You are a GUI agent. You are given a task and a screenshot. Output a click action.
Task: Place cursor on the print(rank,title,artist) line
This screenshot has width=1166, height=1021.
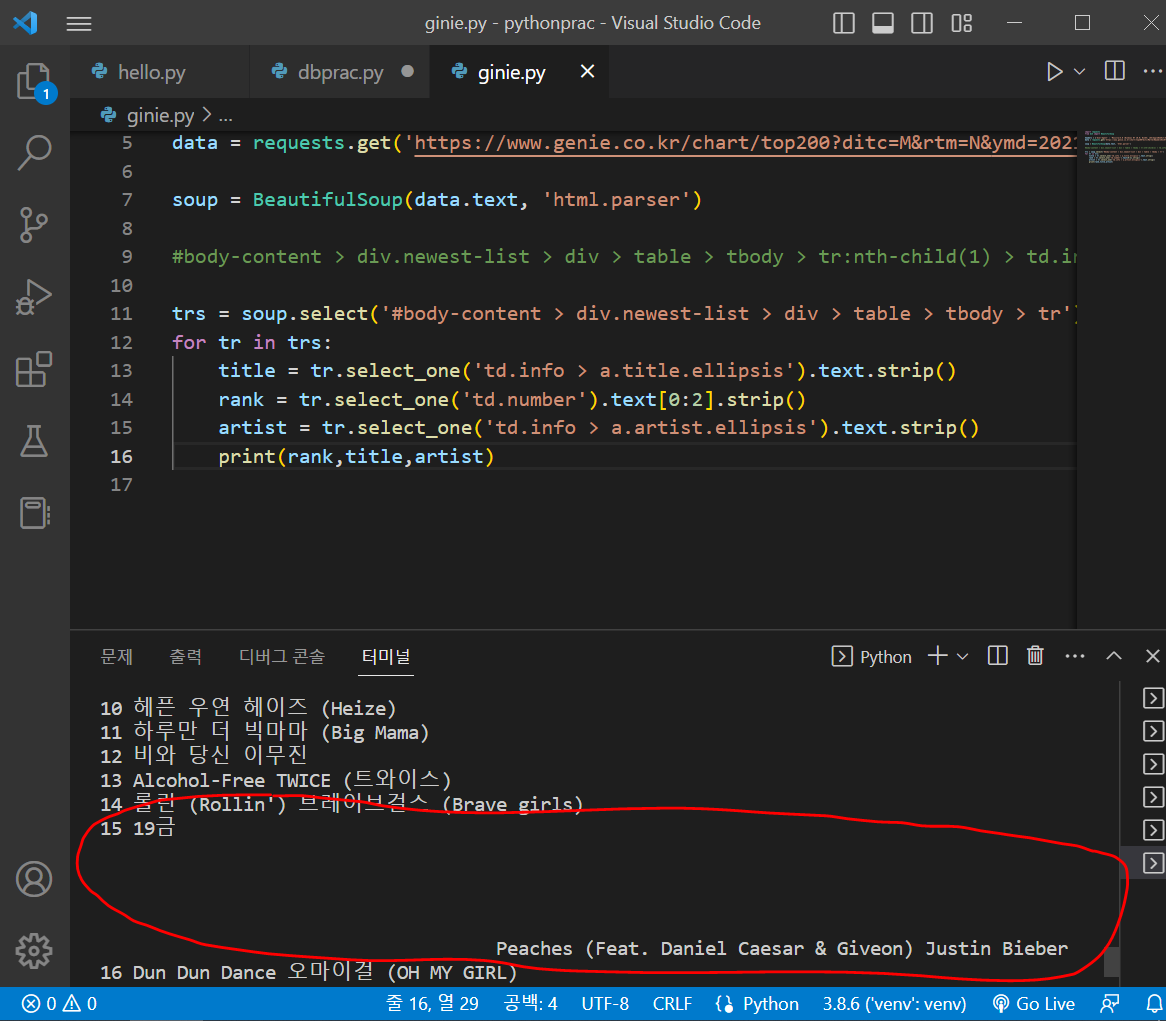[355, 457]
